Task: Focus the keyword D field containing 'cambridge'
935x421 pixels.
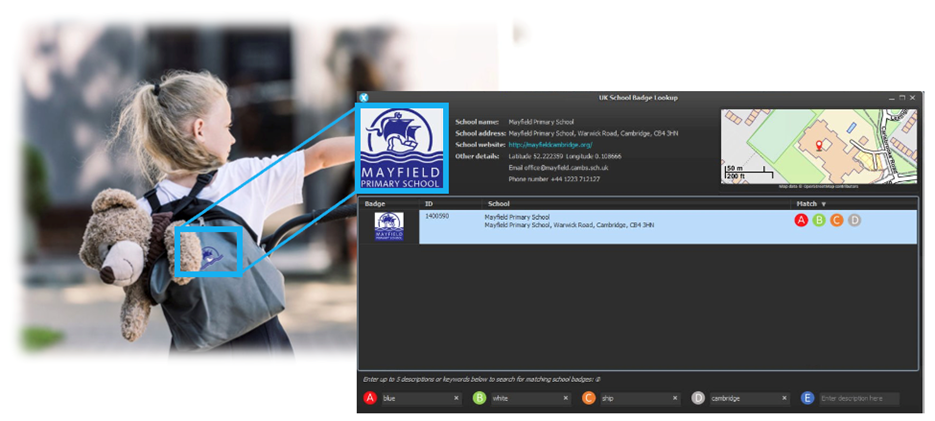Action: [x=749, y=398]
